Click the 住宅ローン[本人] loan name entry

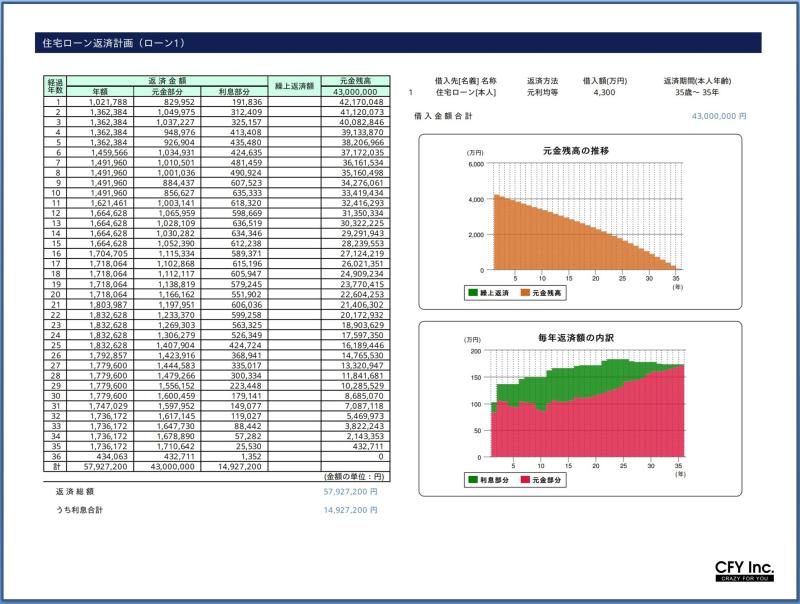pyautogui.click(x=466, y=93)
